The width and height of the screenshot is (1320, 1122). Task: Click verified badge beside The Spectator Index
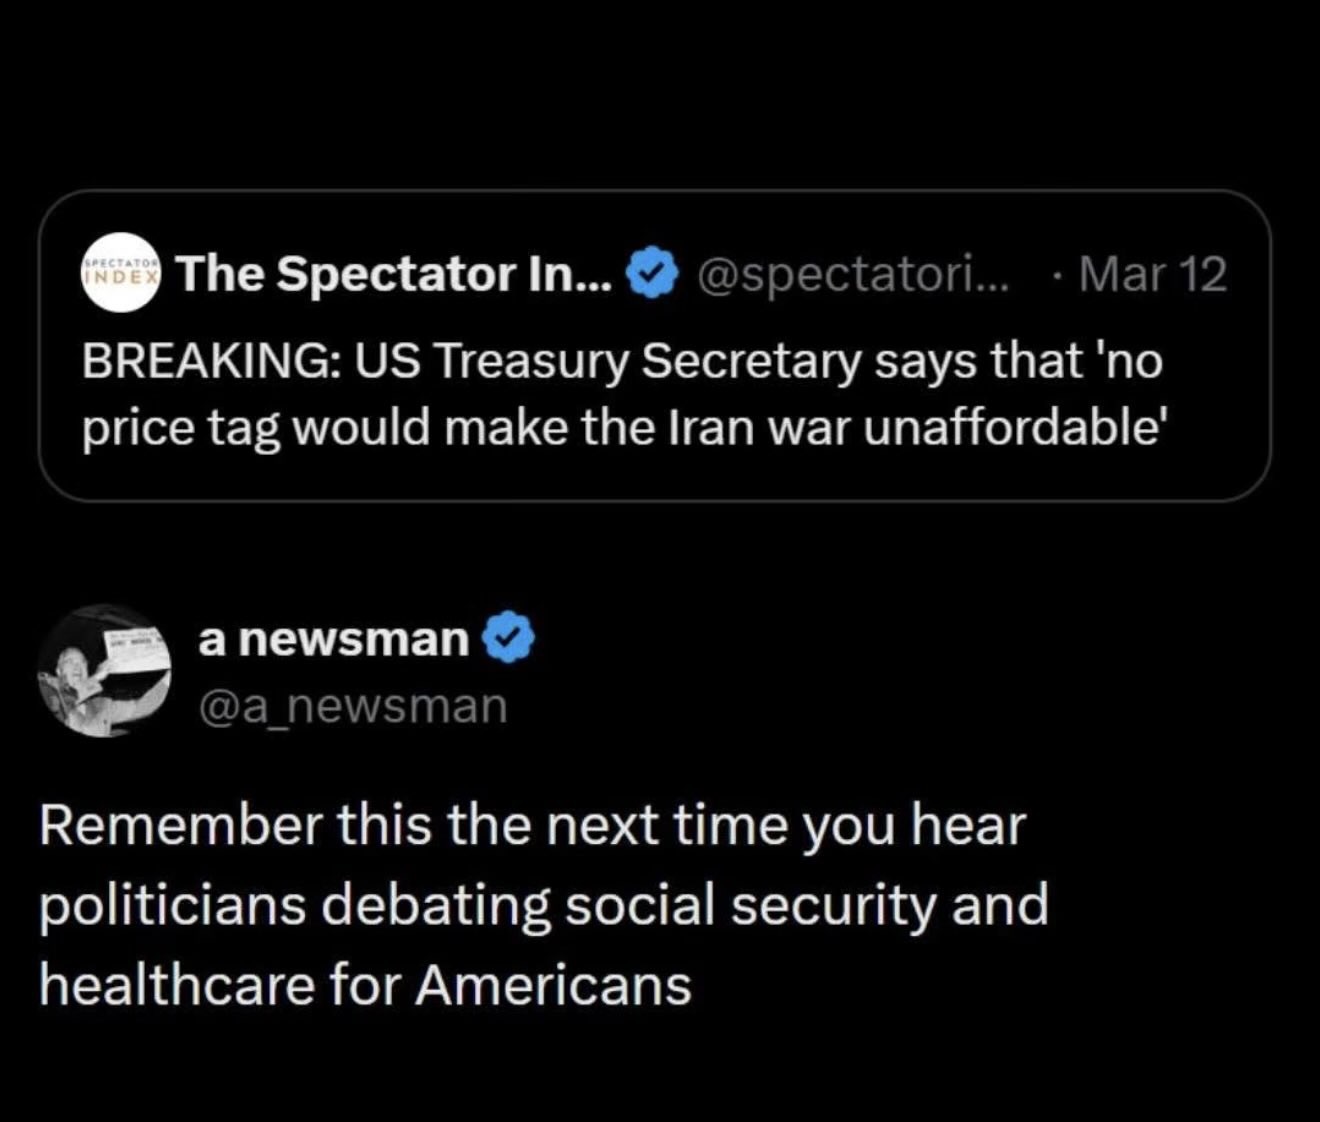coord(652,273)
